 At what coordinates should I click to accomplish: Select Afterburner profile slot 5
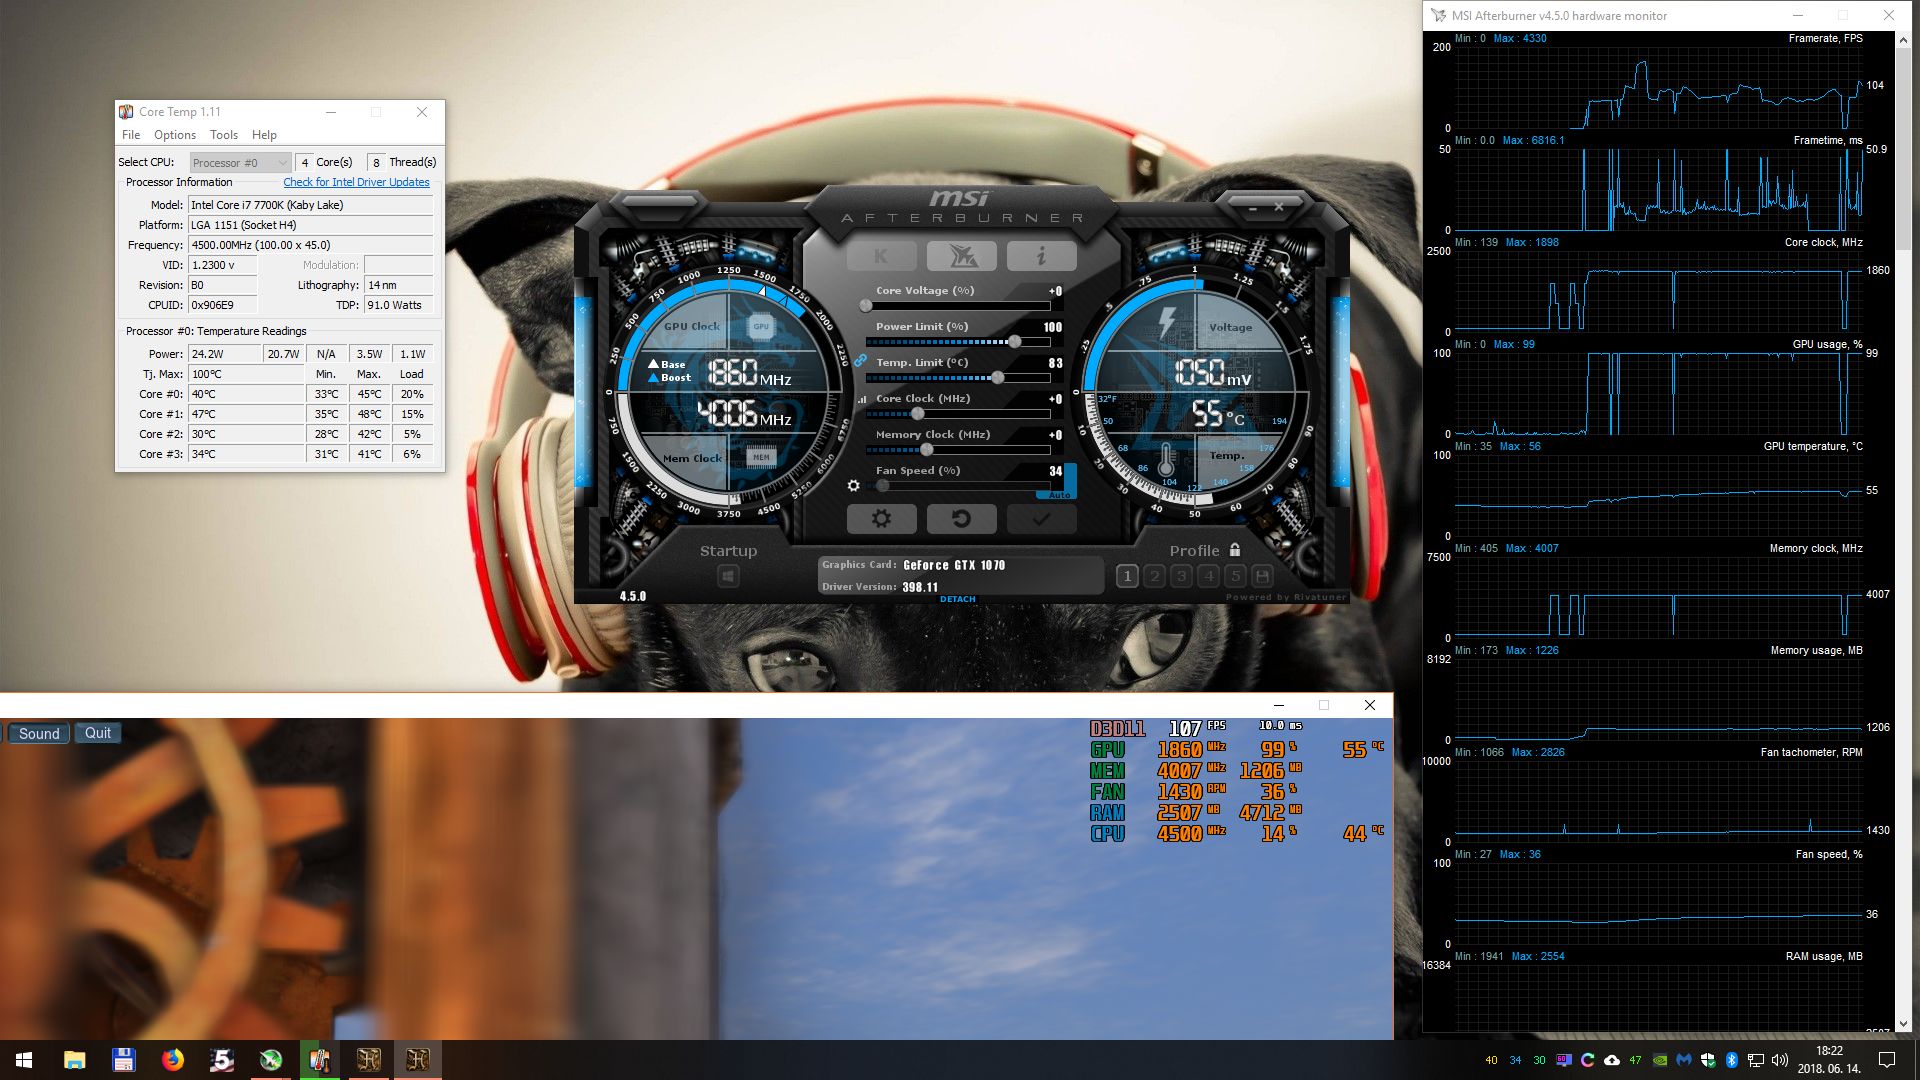1235,576
